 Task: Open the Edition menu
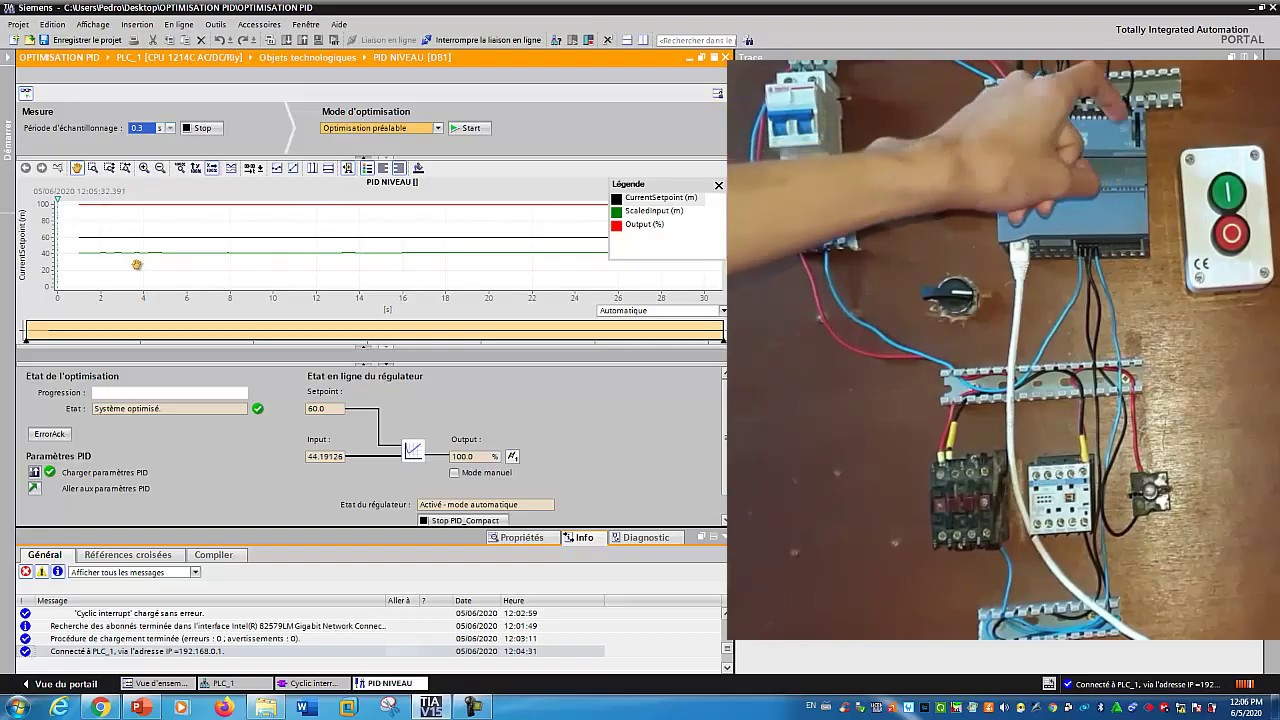point(52,24)
